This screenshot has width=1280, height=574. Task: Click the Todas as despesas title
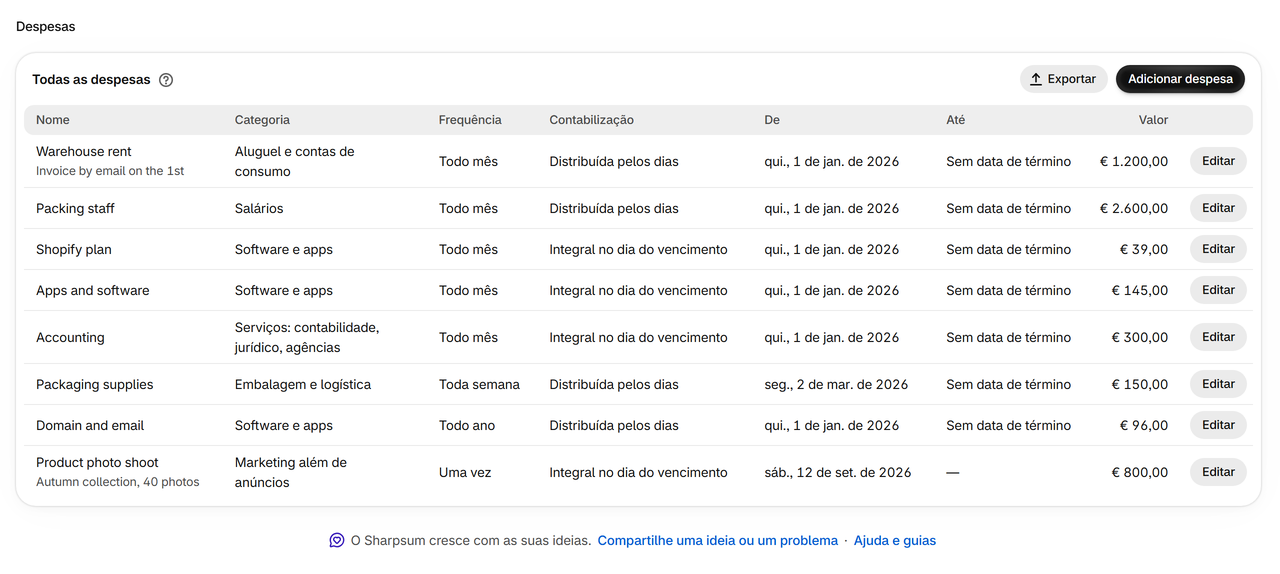tap(91, 79)
